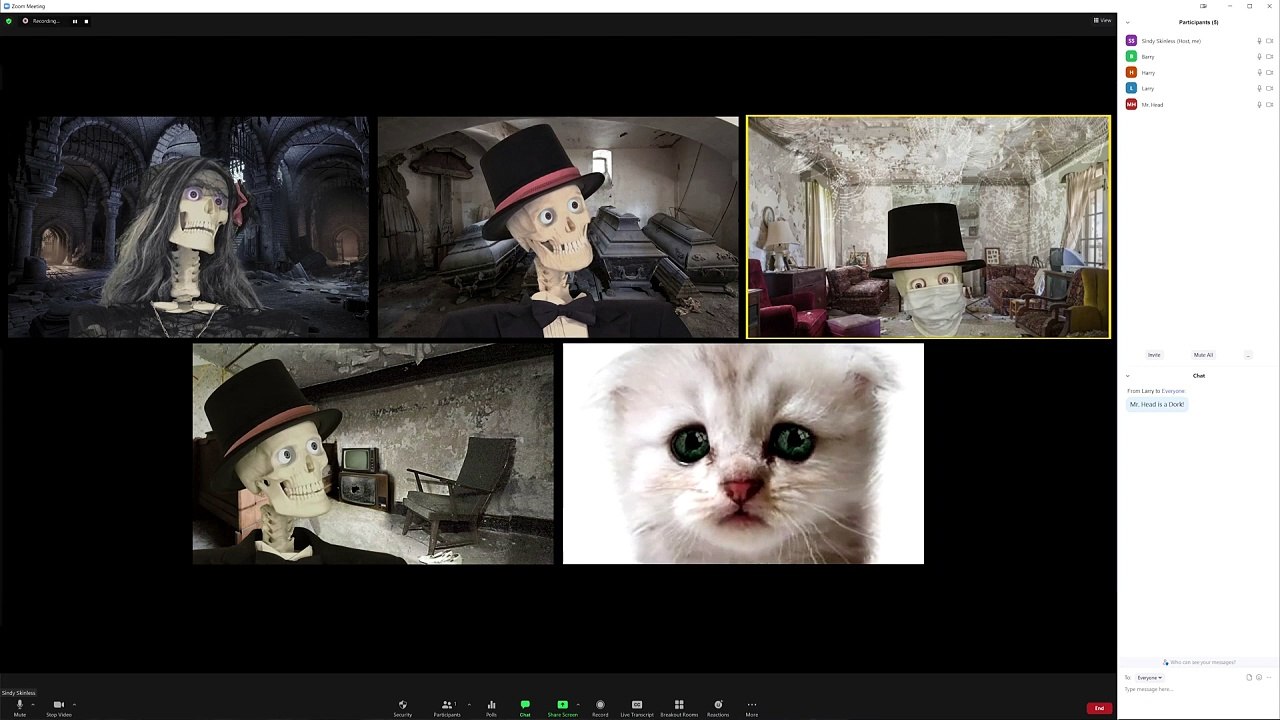This screenshot has height=720, width=1280.
Task: Start Share Screen
Action: [562, 707]
